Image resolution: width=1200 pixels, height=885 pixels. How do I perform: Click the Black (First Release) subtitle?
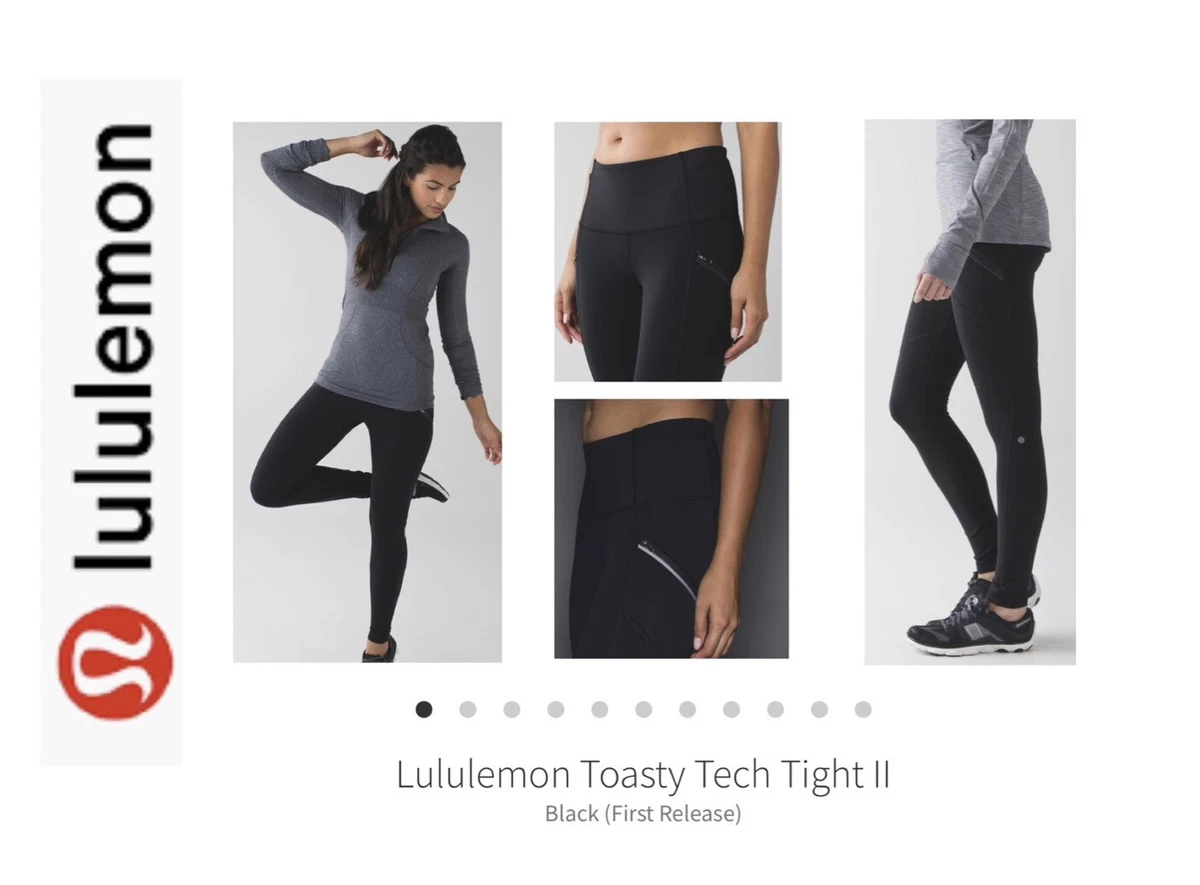(643, 814)
